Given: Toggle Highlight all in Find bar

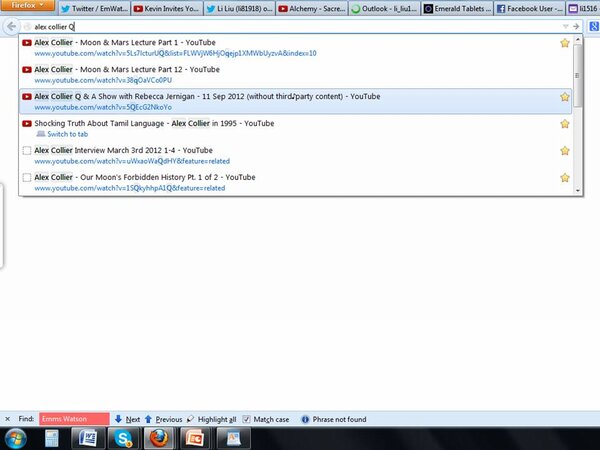Looking at the screenshot, I should [x=212, y=419].
